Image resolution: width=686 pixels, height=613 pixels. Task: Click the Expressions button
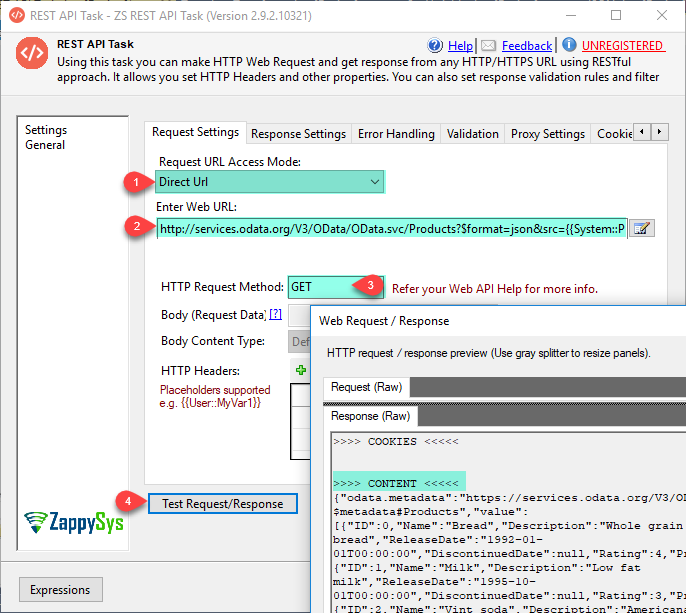60,589
